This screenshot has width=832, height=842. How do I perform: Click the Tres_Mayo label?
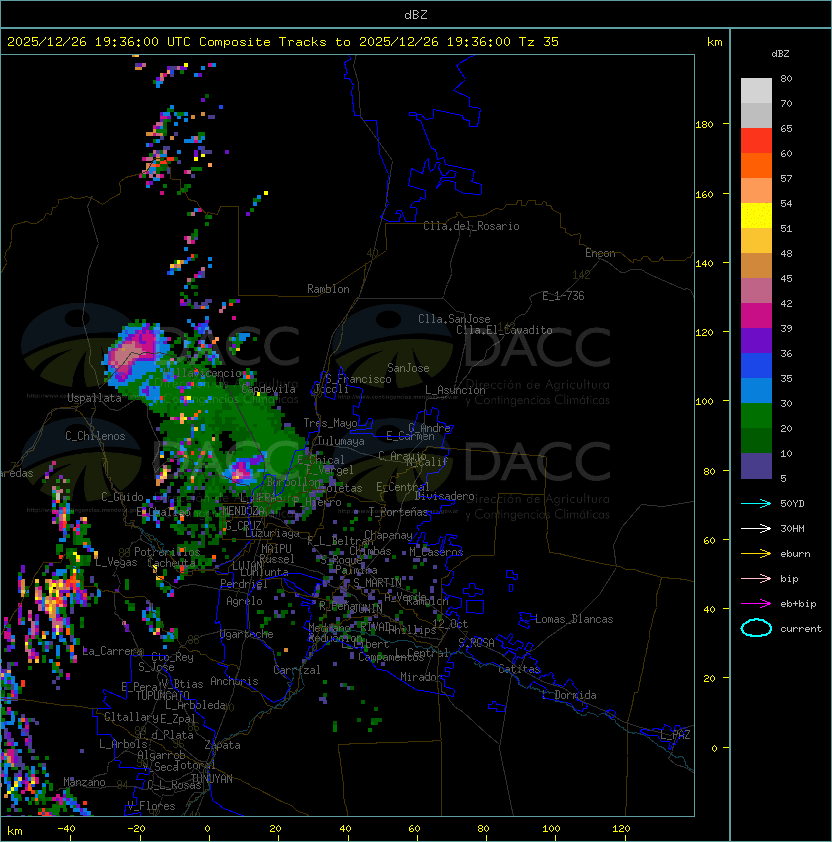(330, 423)
